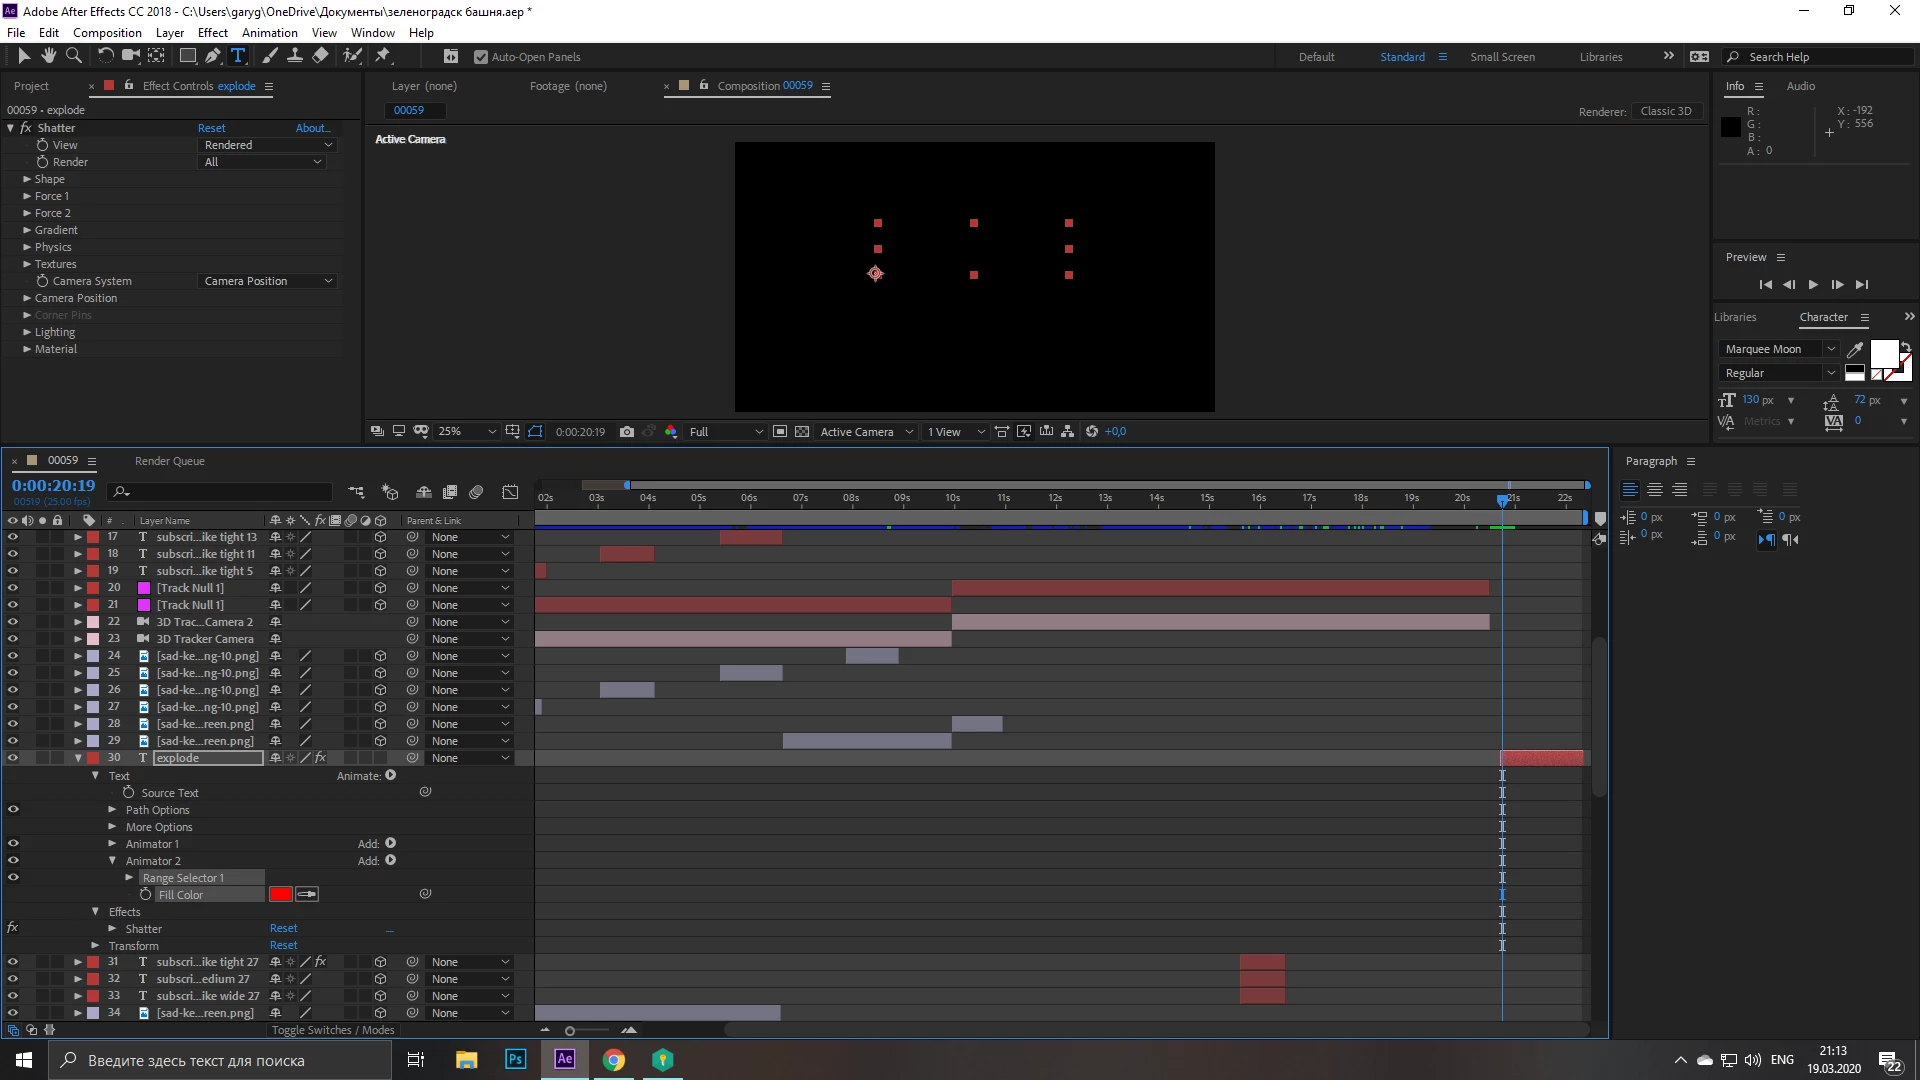Click the play button in Preview panel

coord(1813,285)
